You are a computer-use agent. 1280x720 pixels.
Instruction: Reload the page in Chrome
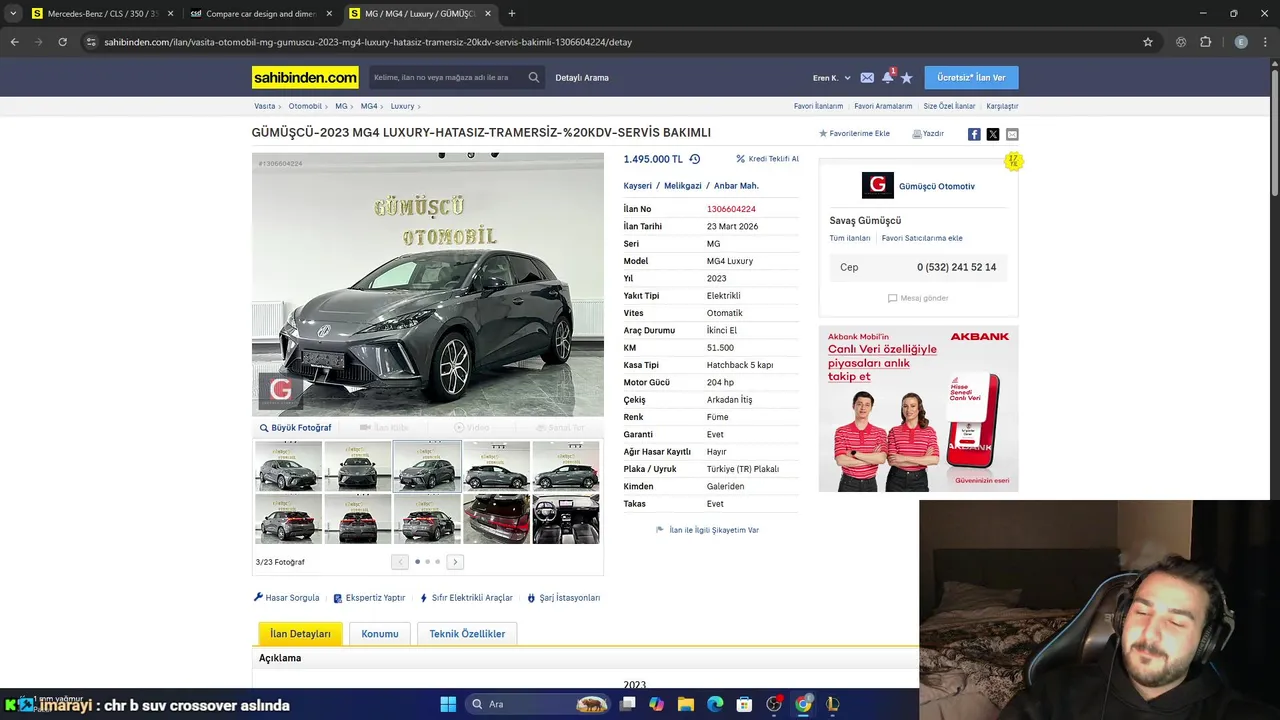pyautogui.click(x=62, y=42)
